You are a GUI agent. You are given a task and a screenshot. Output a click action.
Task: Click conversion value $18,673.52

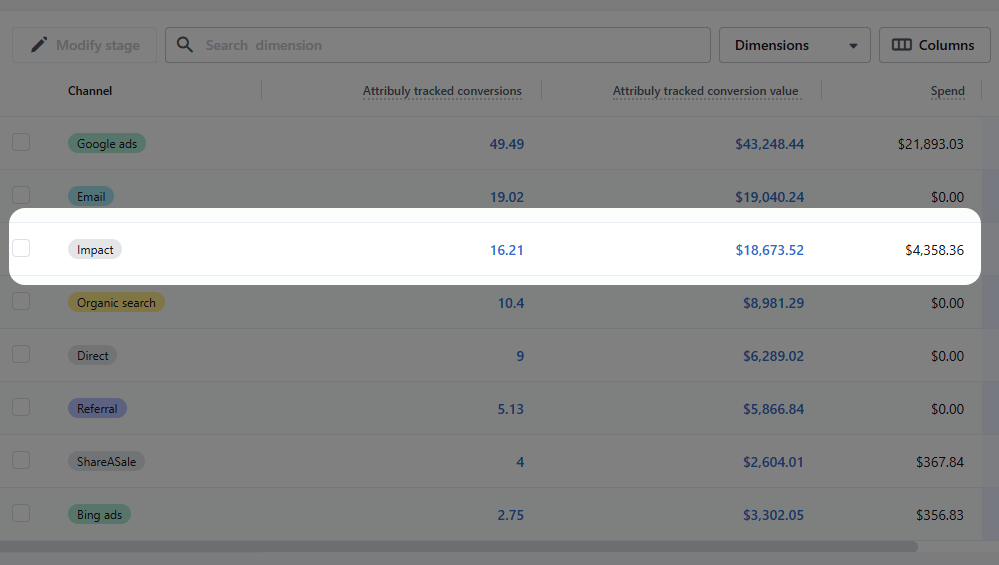tap(770, 250)
